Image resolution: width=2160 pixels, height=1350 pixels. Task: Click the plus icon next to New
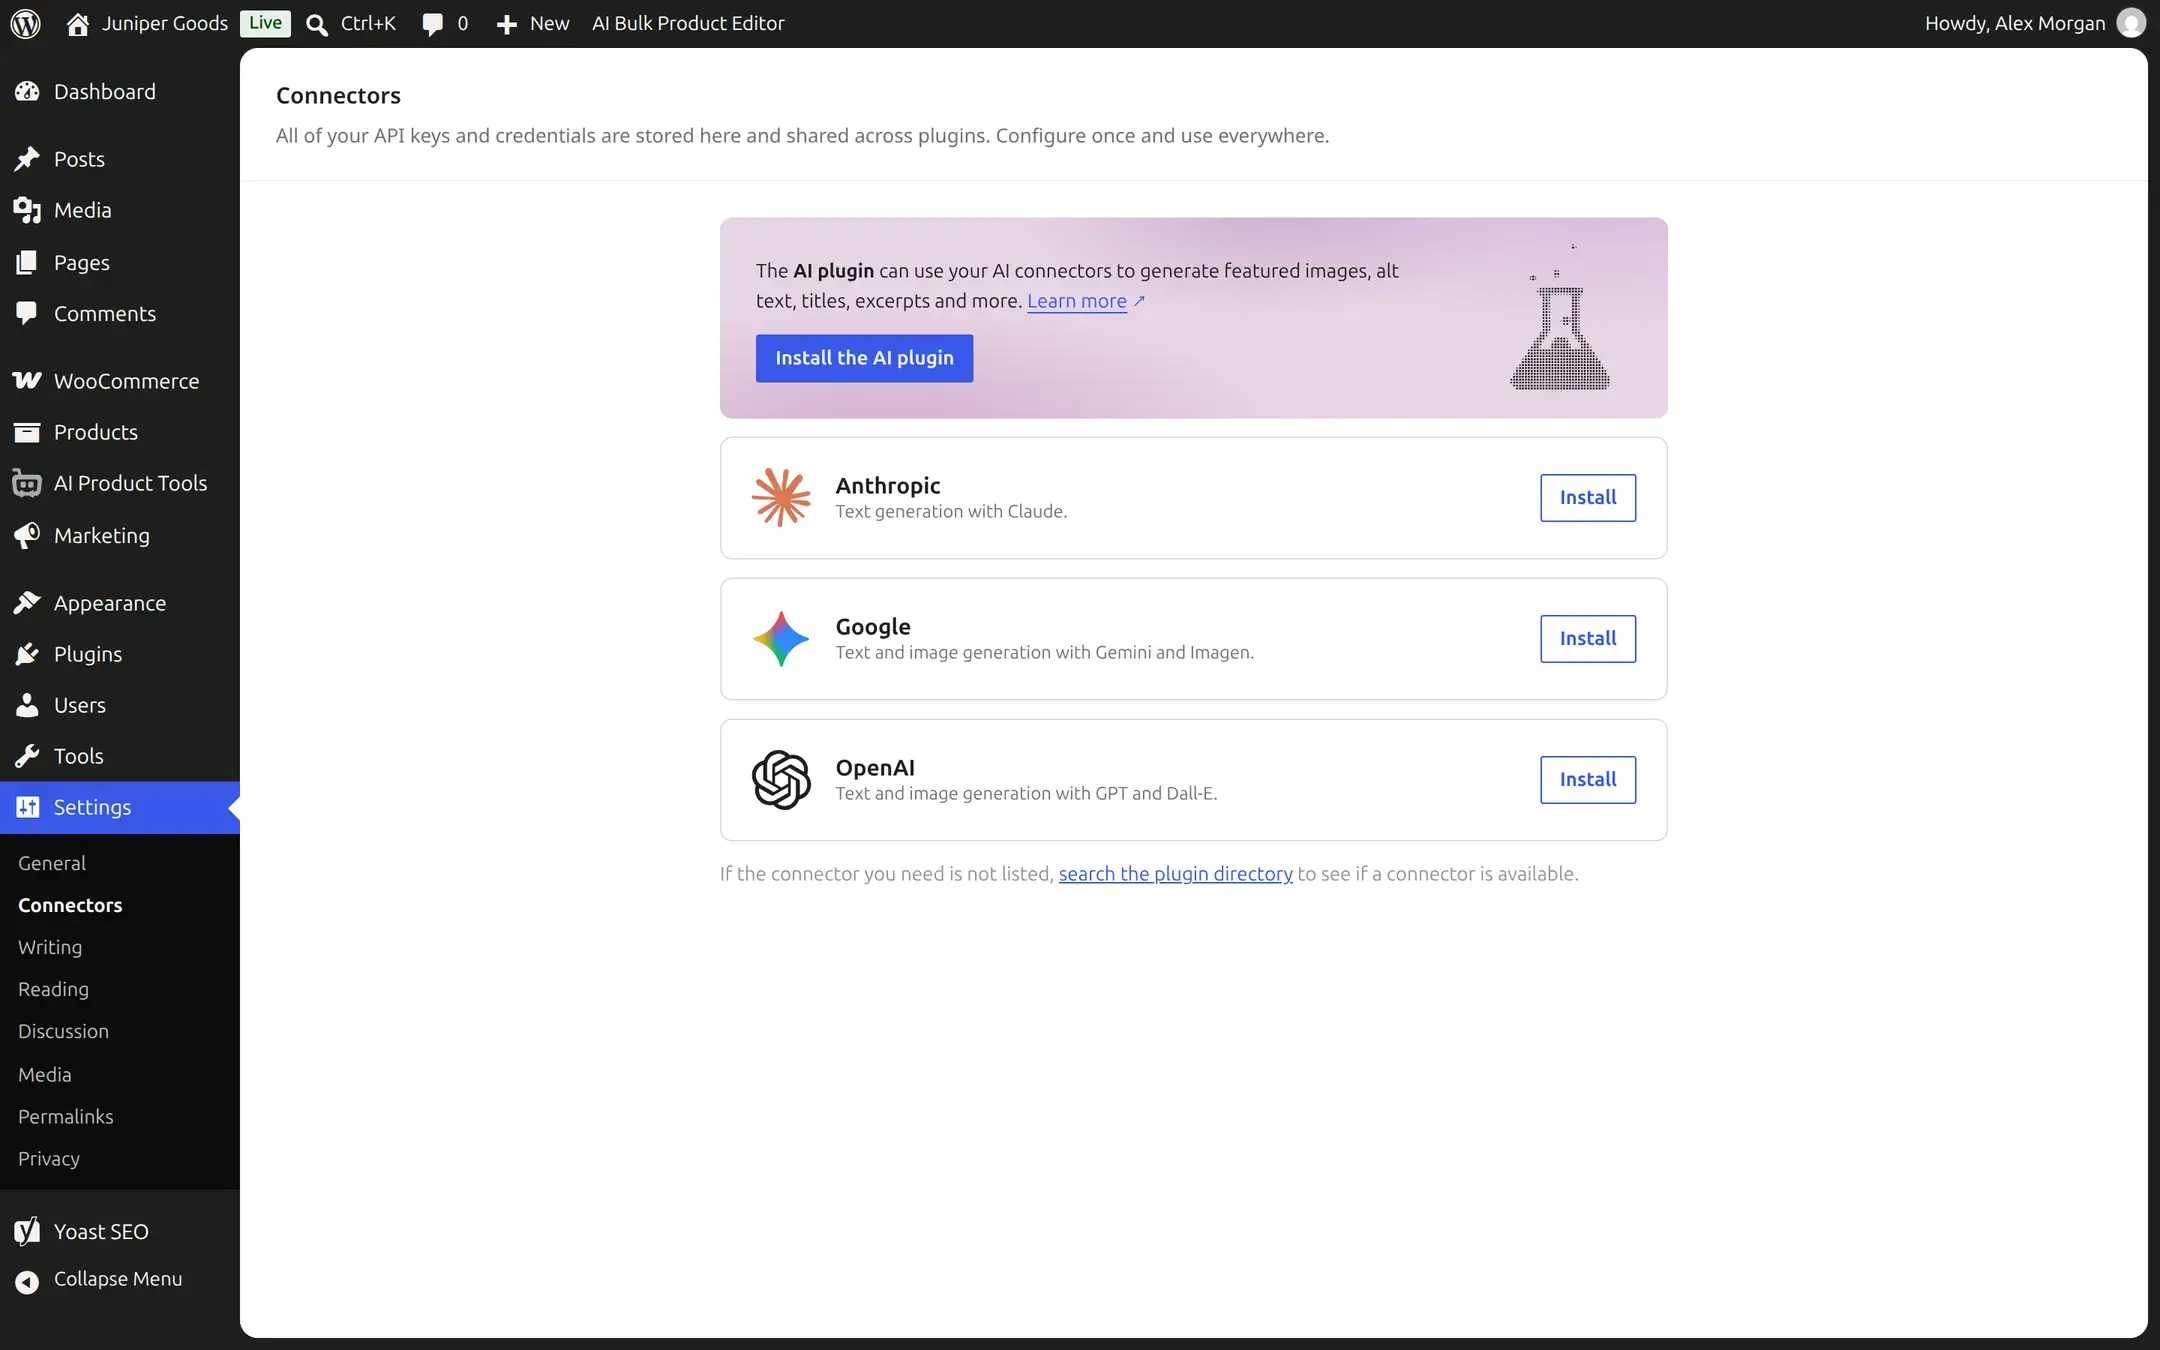click(x=507, y=24)
